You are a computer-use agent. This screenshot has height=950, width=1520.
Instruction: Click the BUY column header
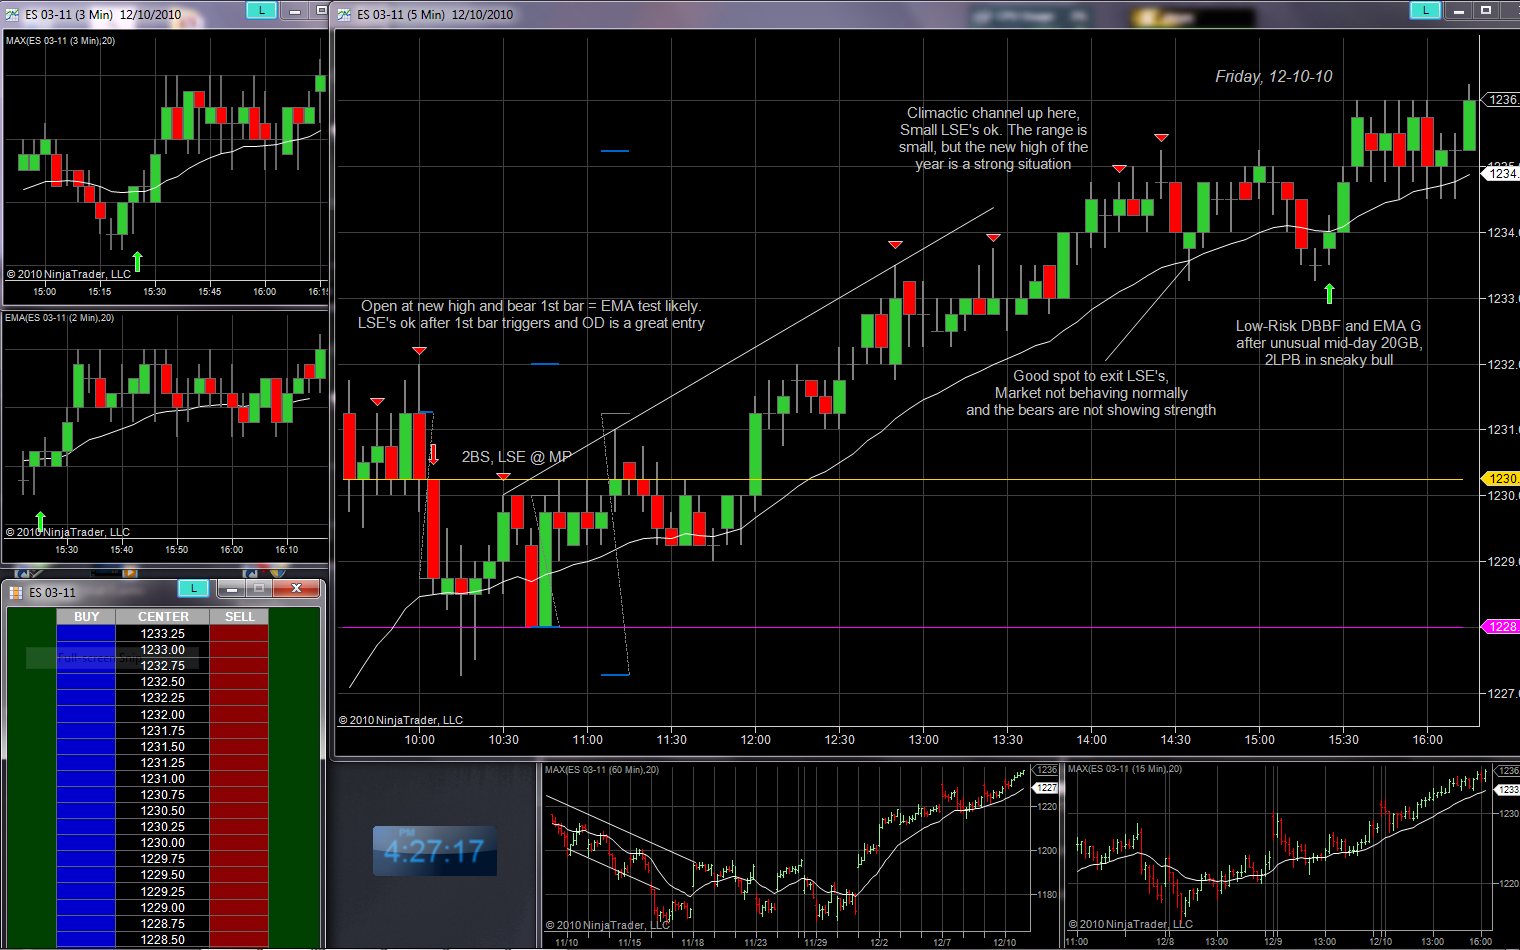[86, 617]
